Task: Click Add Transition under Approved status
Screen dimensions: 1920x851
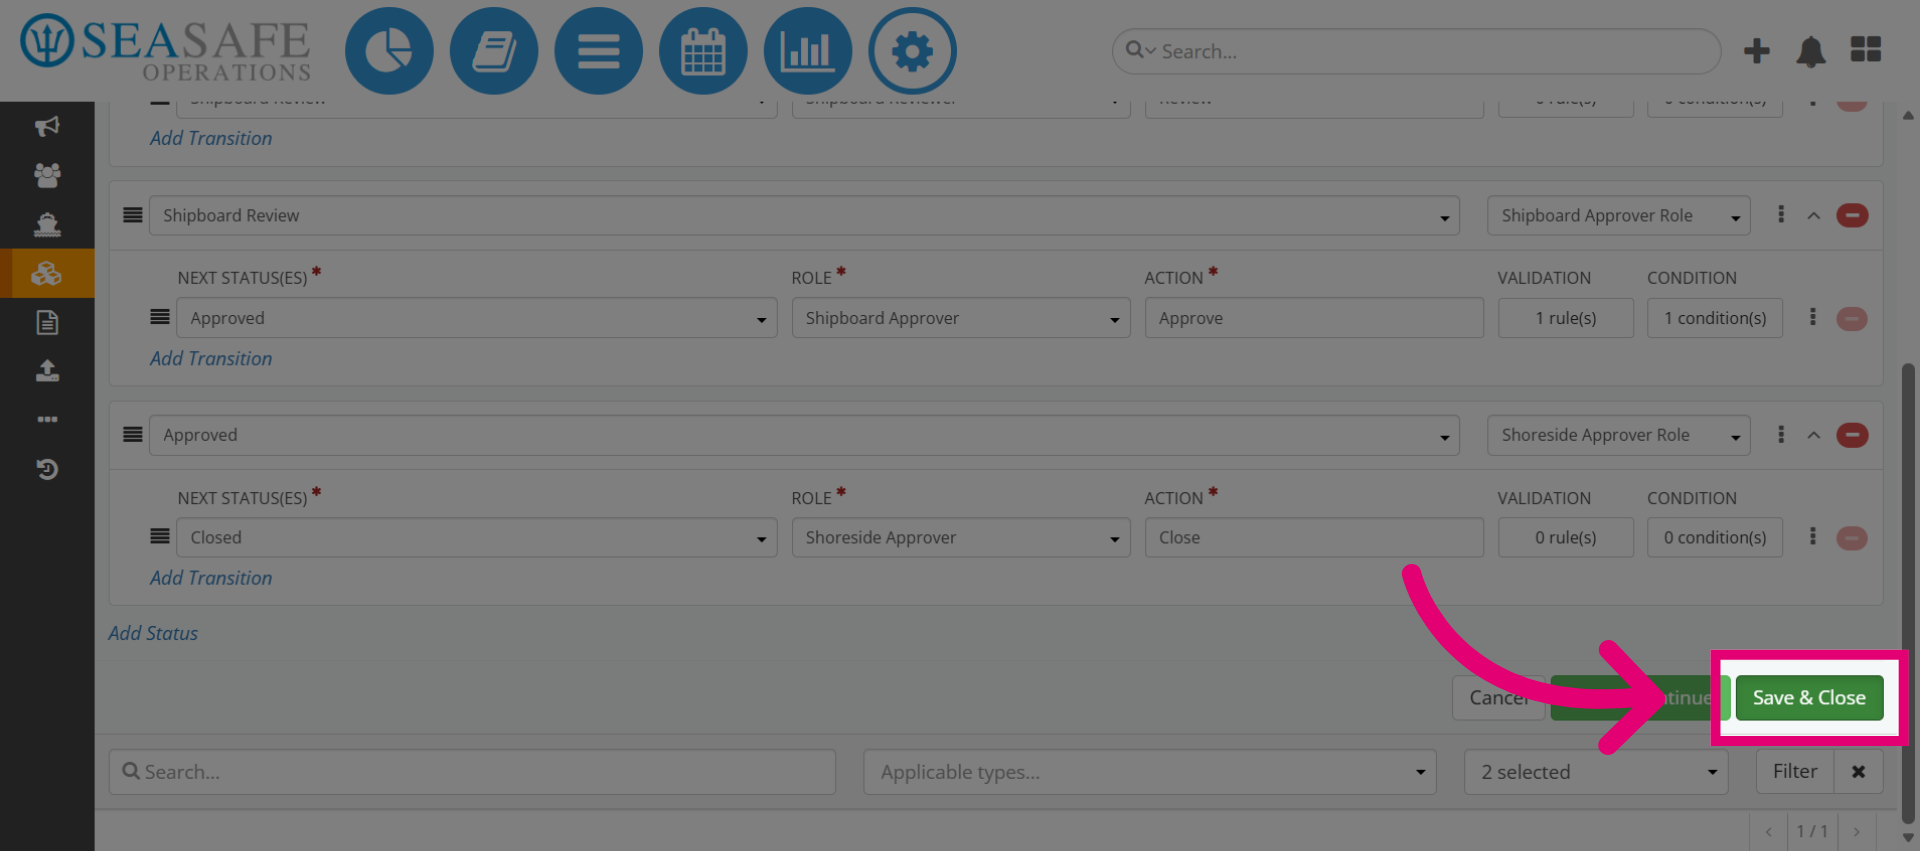Action: click(x=211, y=578)
